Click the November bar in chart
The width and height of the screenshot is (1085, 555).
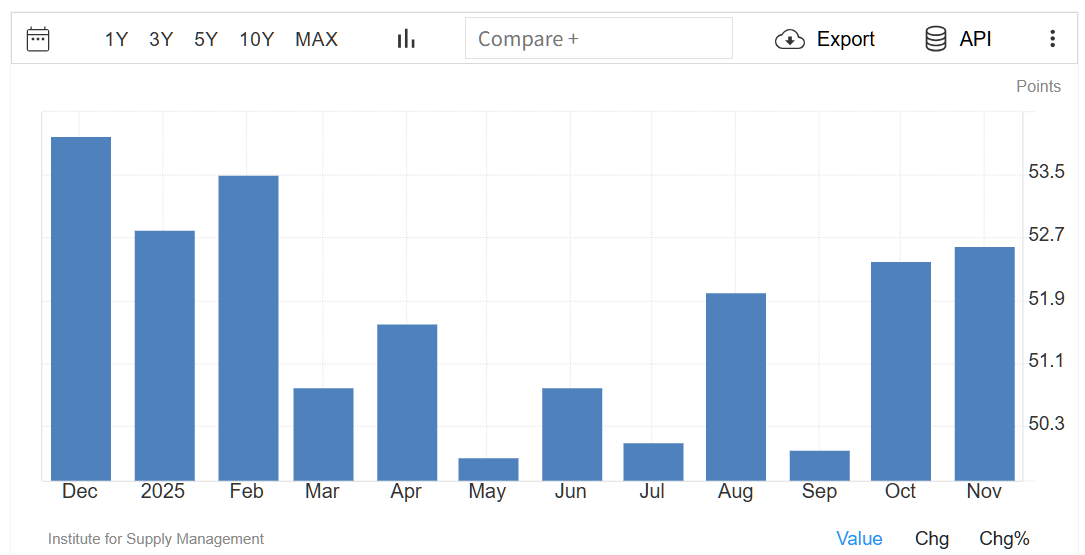pyautogui.click(x=984, y=363)
